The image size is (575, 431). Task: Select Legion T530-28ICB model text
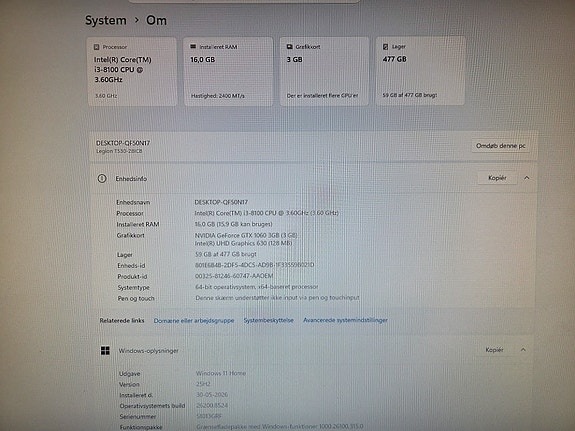pyautogui.click(x=119, y=151)
